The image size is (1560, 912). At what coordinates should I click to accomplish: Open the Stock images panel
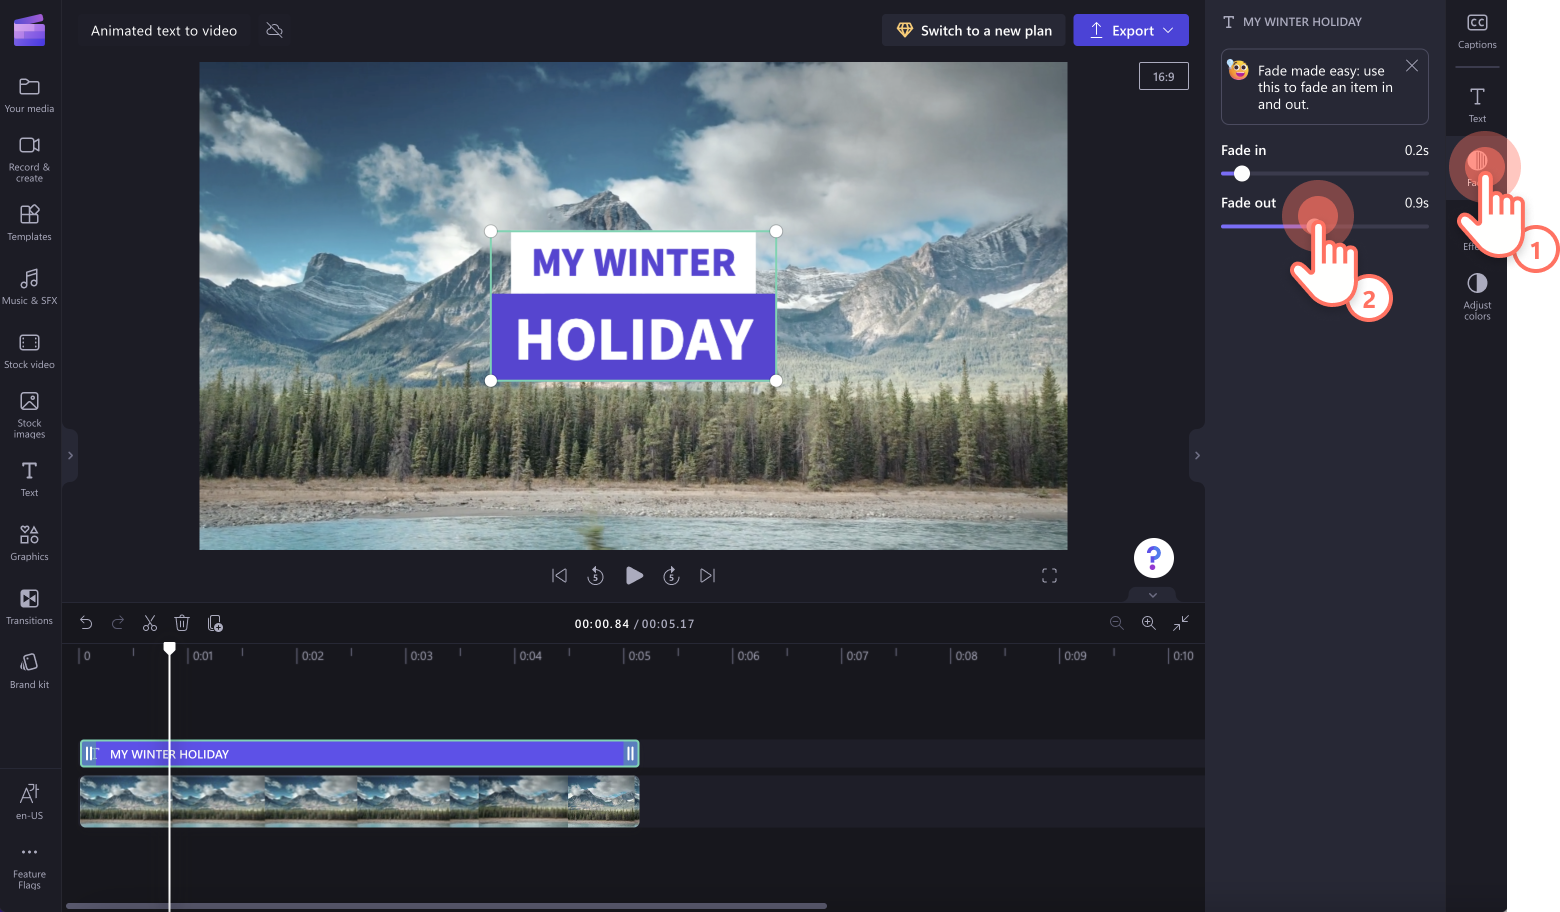pyautogui.click(x=29, y=412)
